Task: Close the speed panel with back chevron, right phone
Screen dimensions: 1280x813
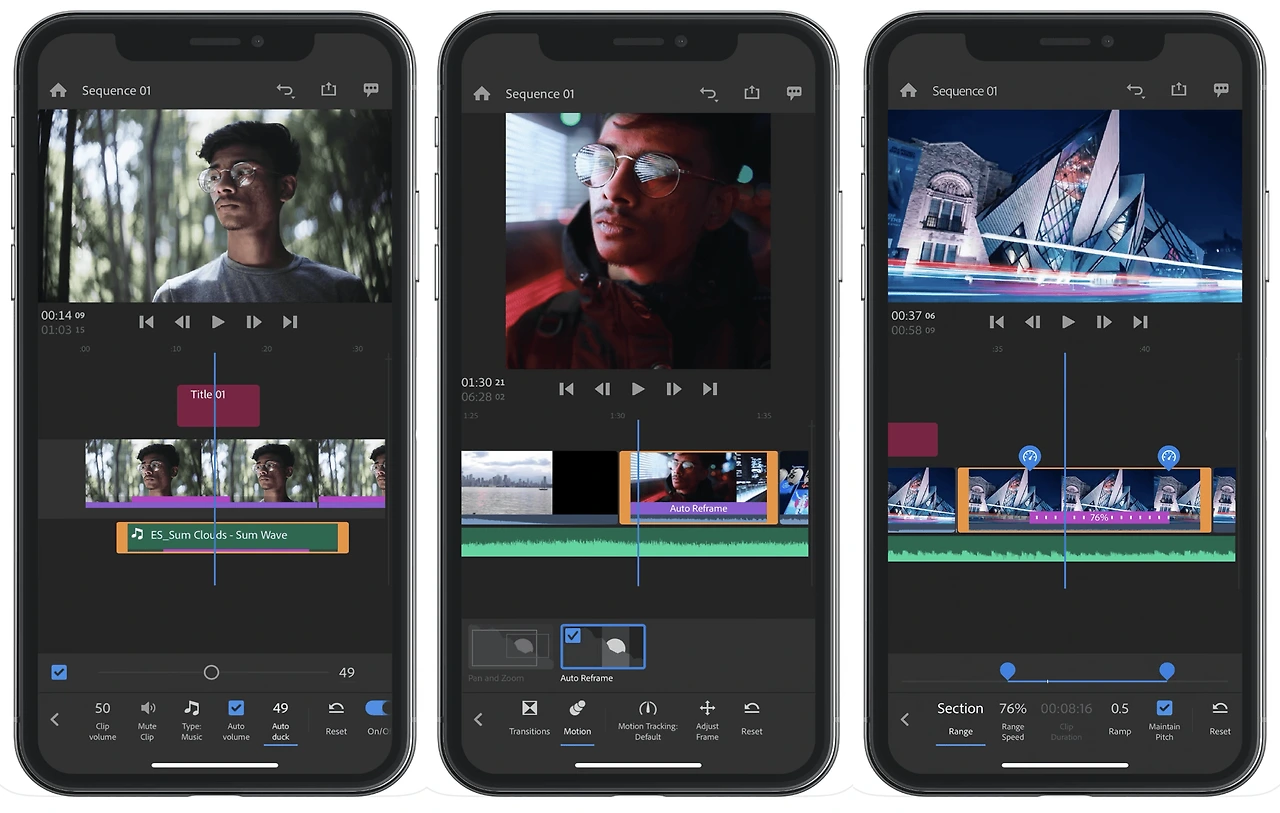Action: [905, 719]
